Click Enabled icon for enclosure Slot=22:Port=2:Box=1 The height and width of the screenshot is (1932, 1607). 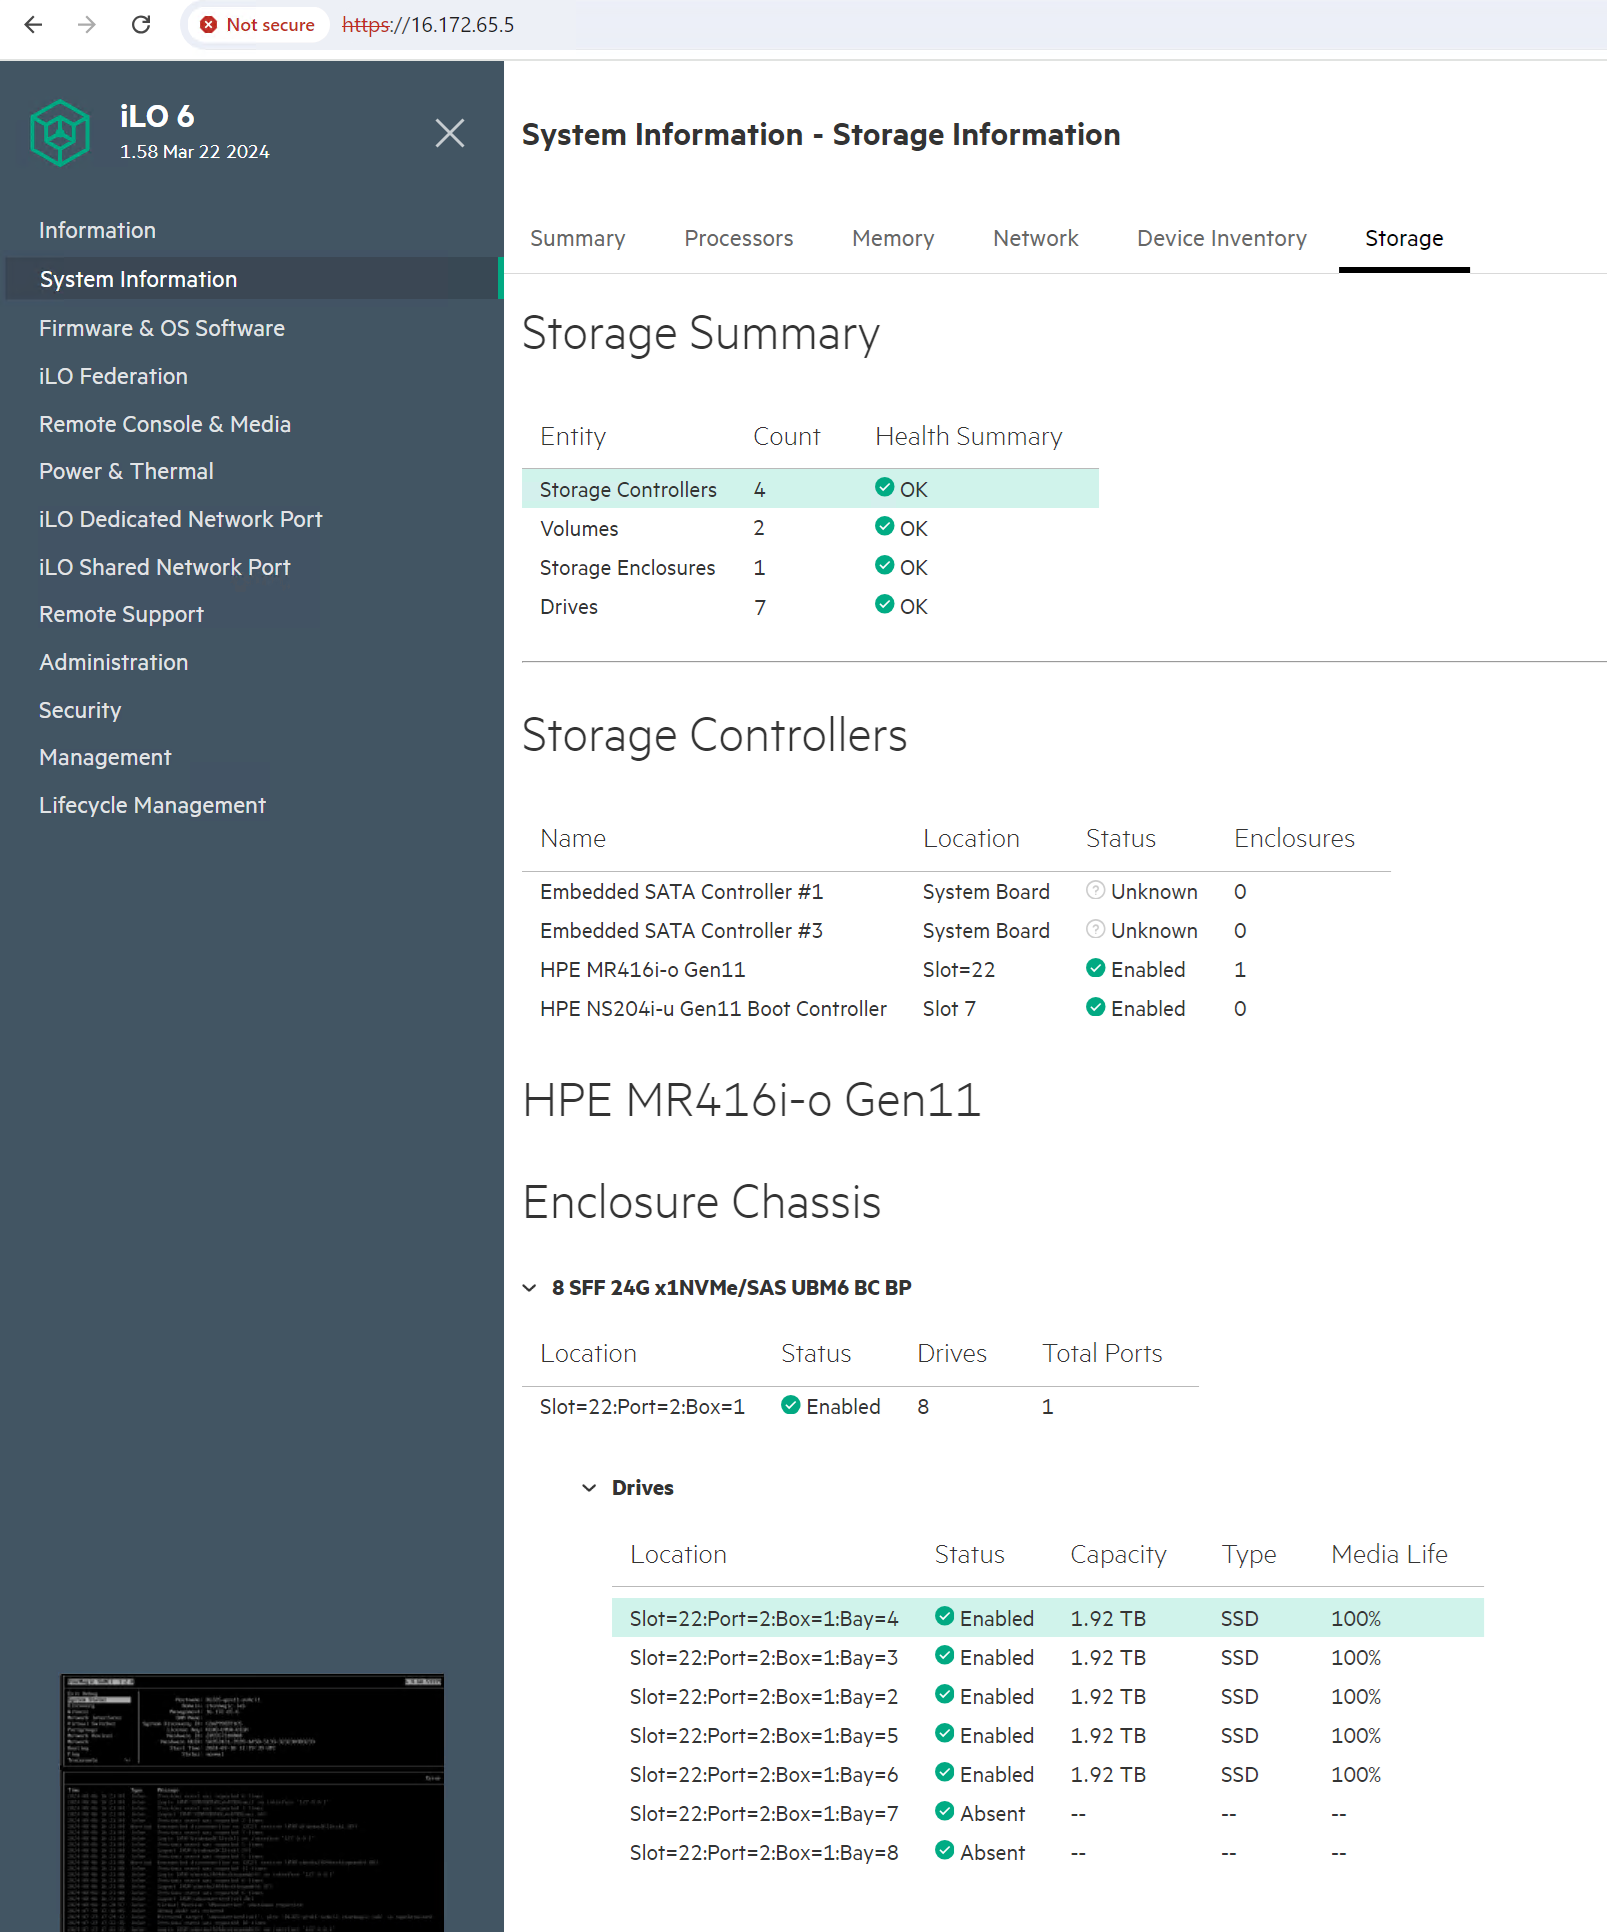(791, 1405)
